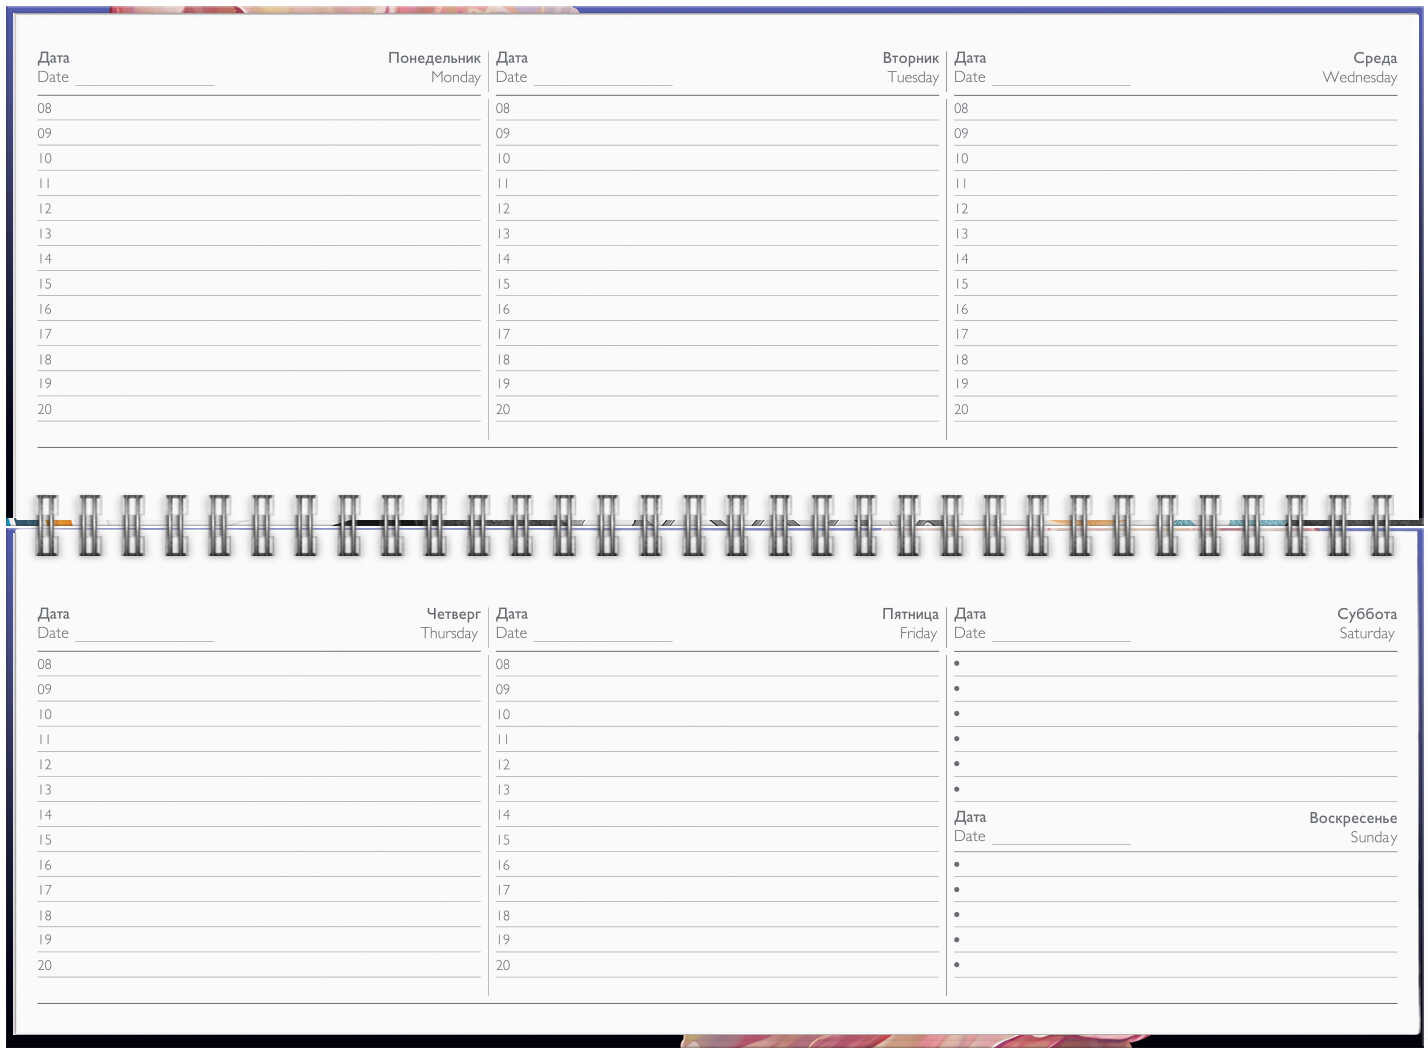Click the 15 time row under Thursday
The height and width of the screenshot is (1048, 1428).
click(258, 841)
